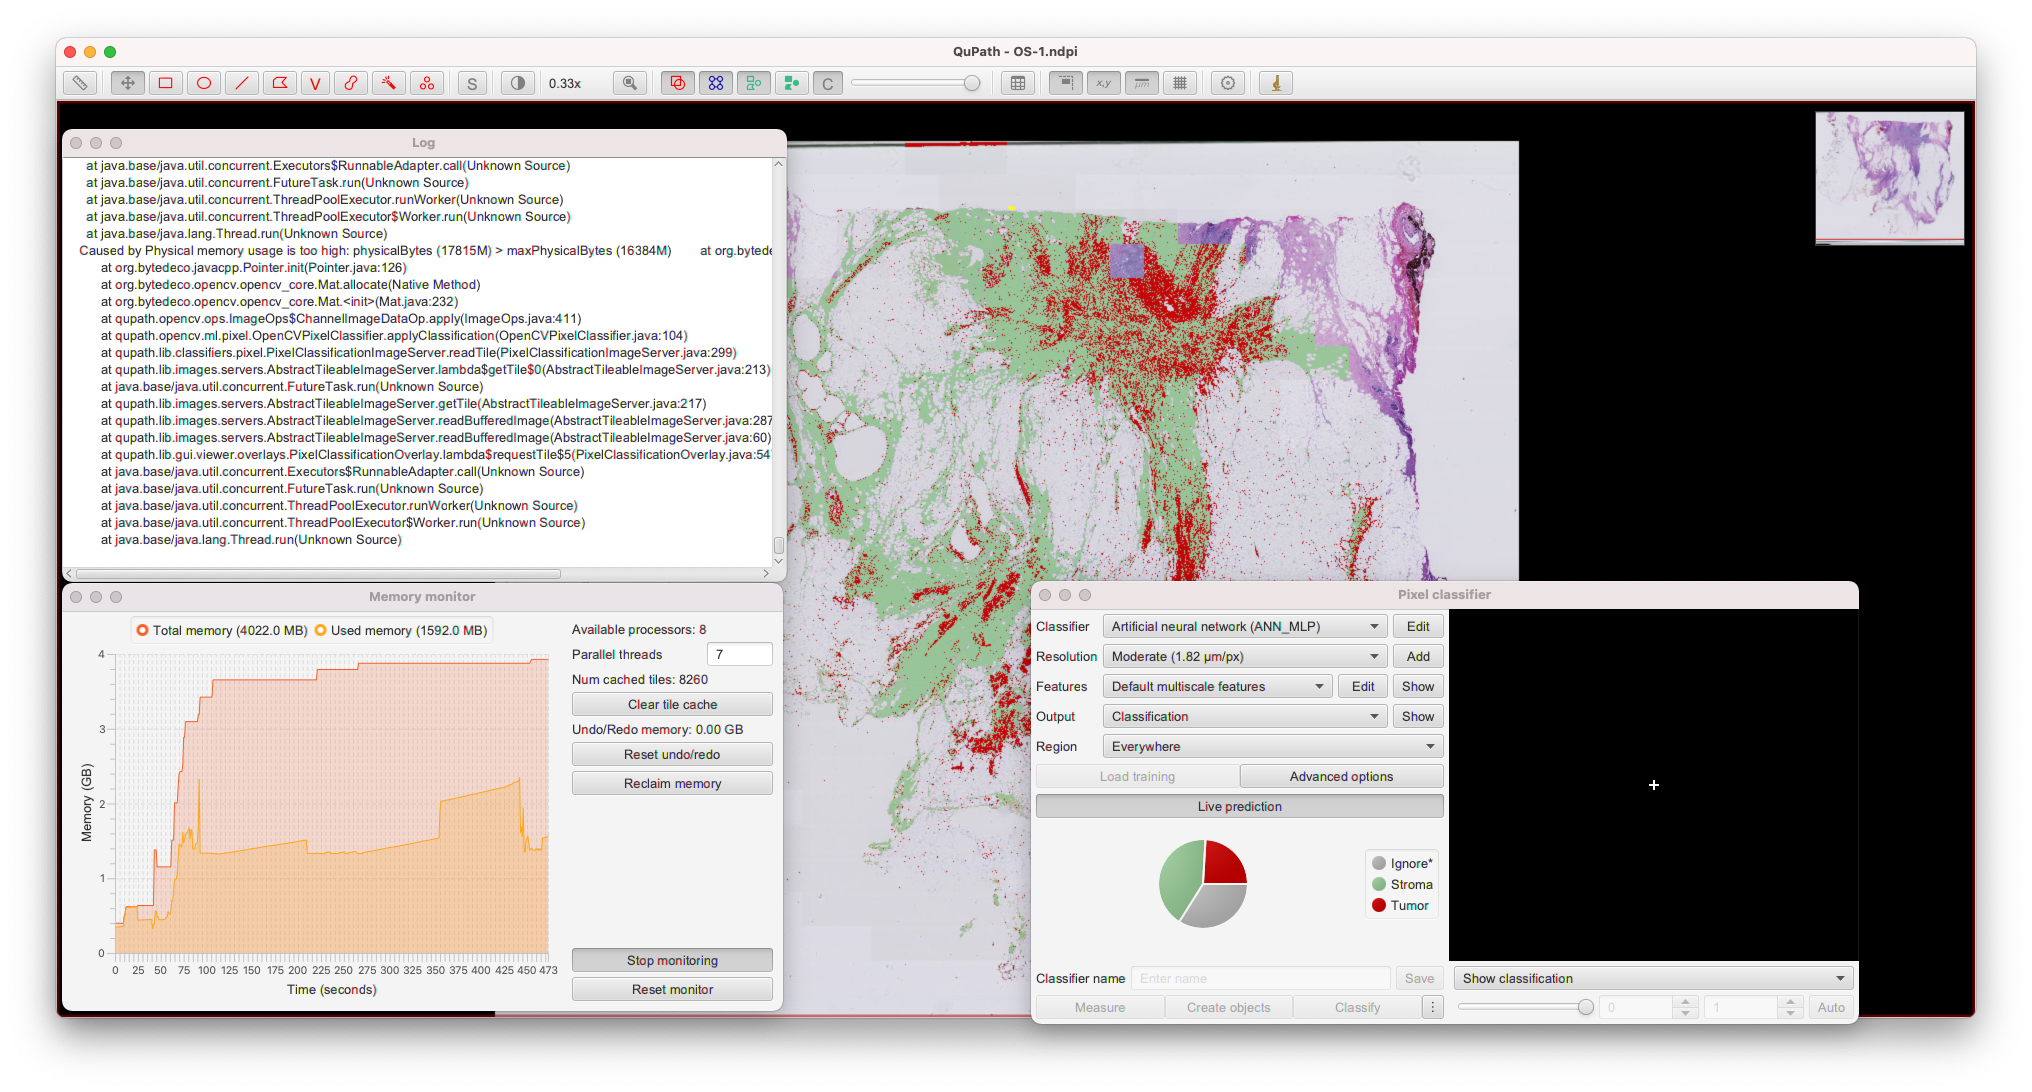Select the Brush annotation tool

pos(351,83)
